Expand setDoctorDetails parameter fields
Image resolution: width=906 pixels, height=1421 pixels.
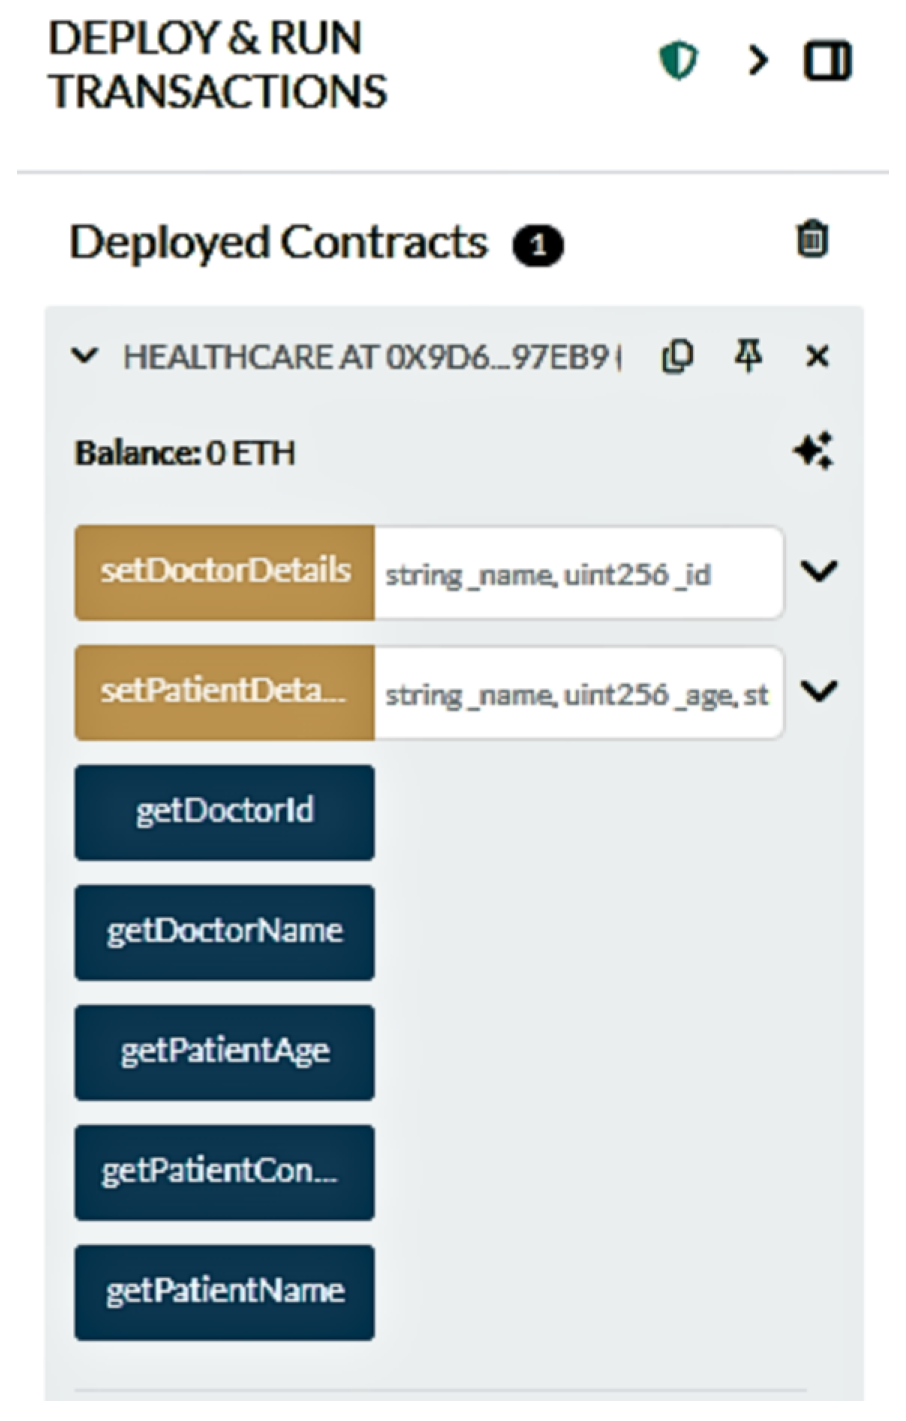click(x=819, y=572)
